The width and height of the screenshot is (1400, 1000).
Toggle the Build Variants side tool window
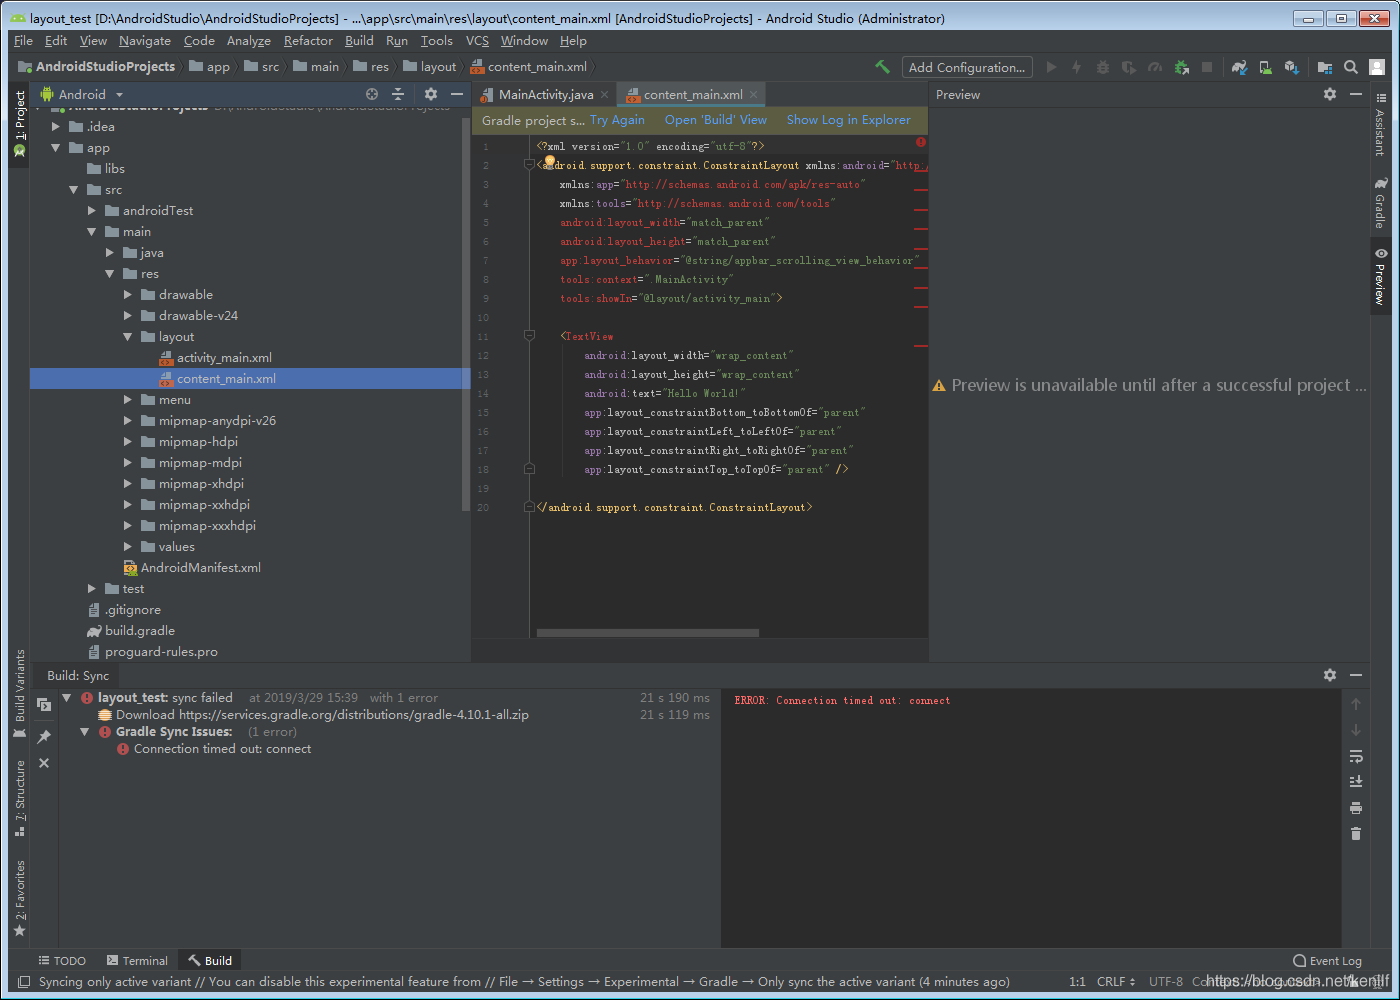coord(19,694)
